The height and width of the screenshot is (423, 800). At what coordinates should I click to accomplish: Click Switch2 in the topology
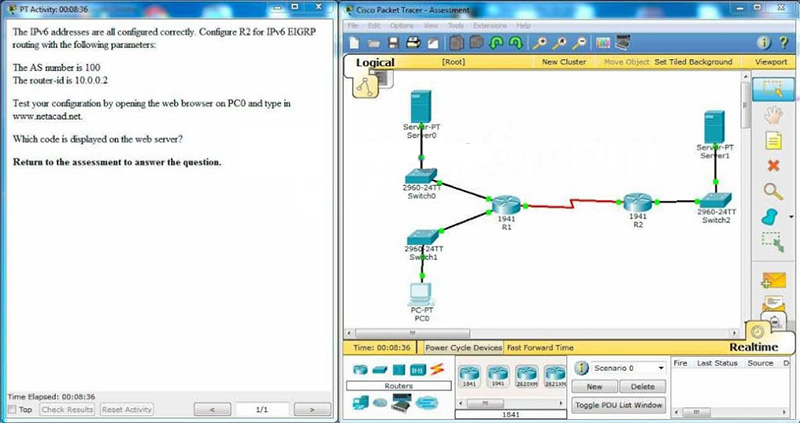coord(715,200)
